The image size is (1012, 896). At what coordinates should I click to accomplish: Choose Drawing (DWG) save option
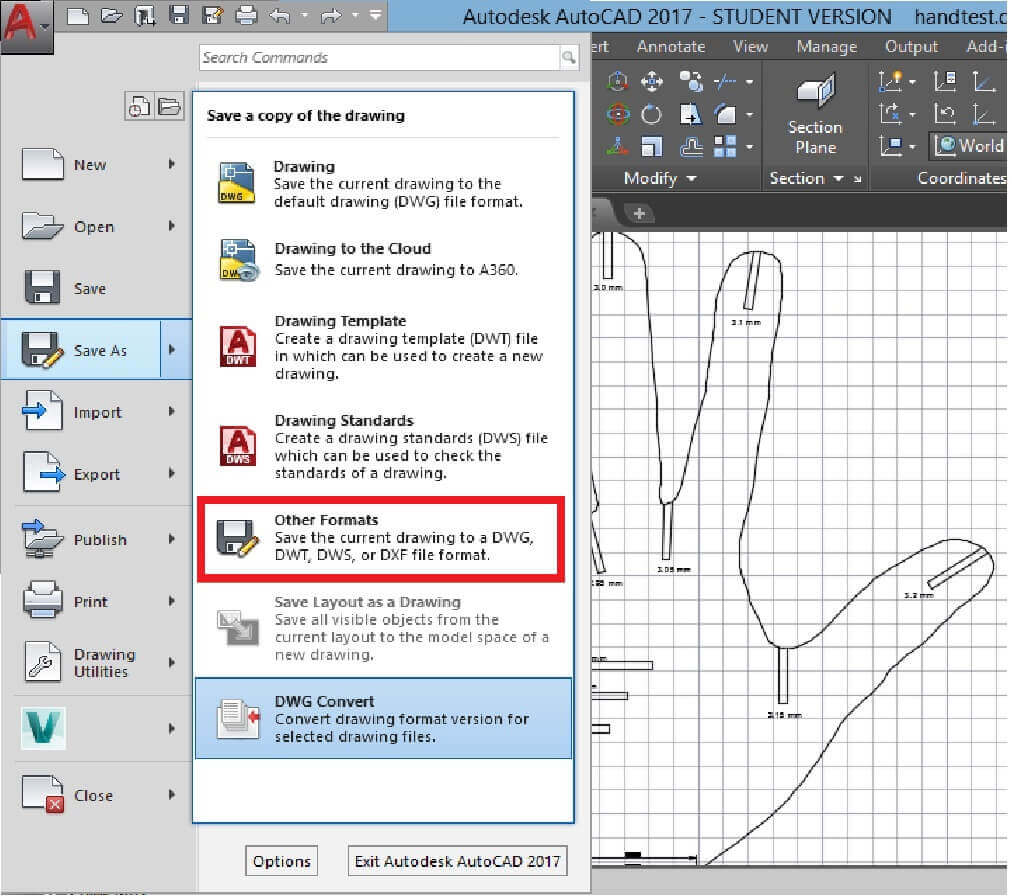pos(383,184)
